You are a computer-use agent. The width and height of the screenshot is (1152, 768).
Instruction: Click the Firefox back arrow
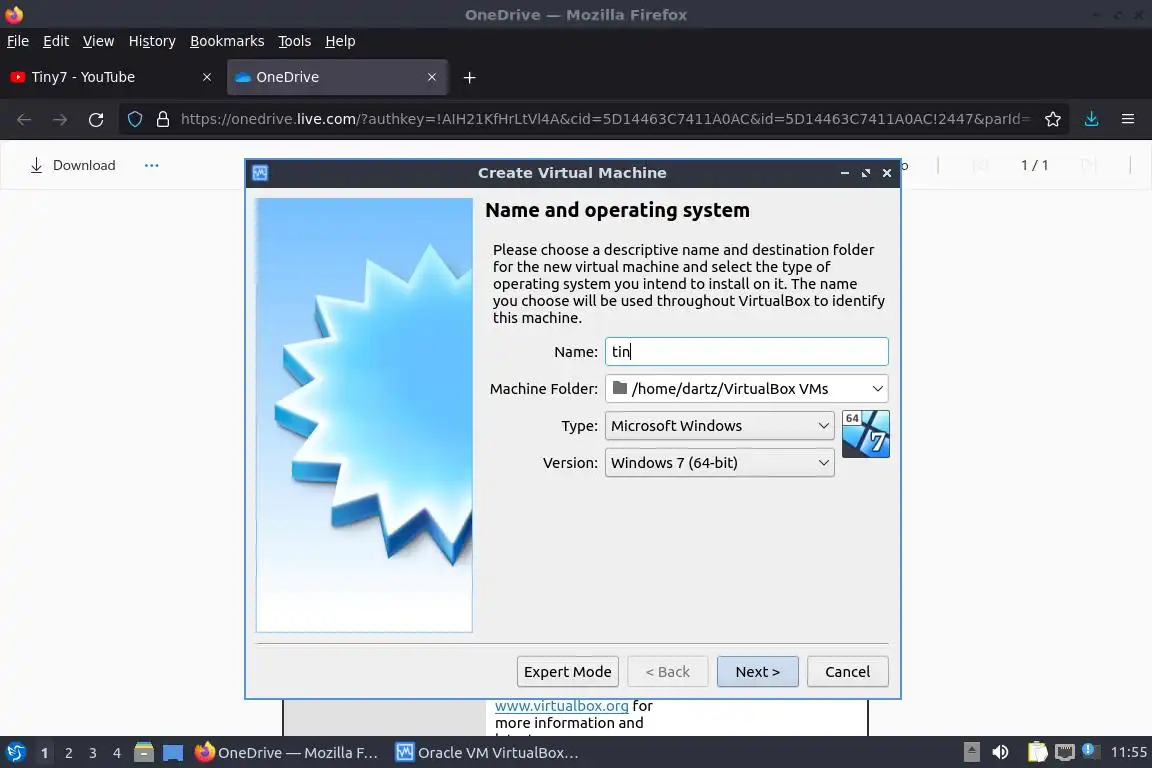24,119
